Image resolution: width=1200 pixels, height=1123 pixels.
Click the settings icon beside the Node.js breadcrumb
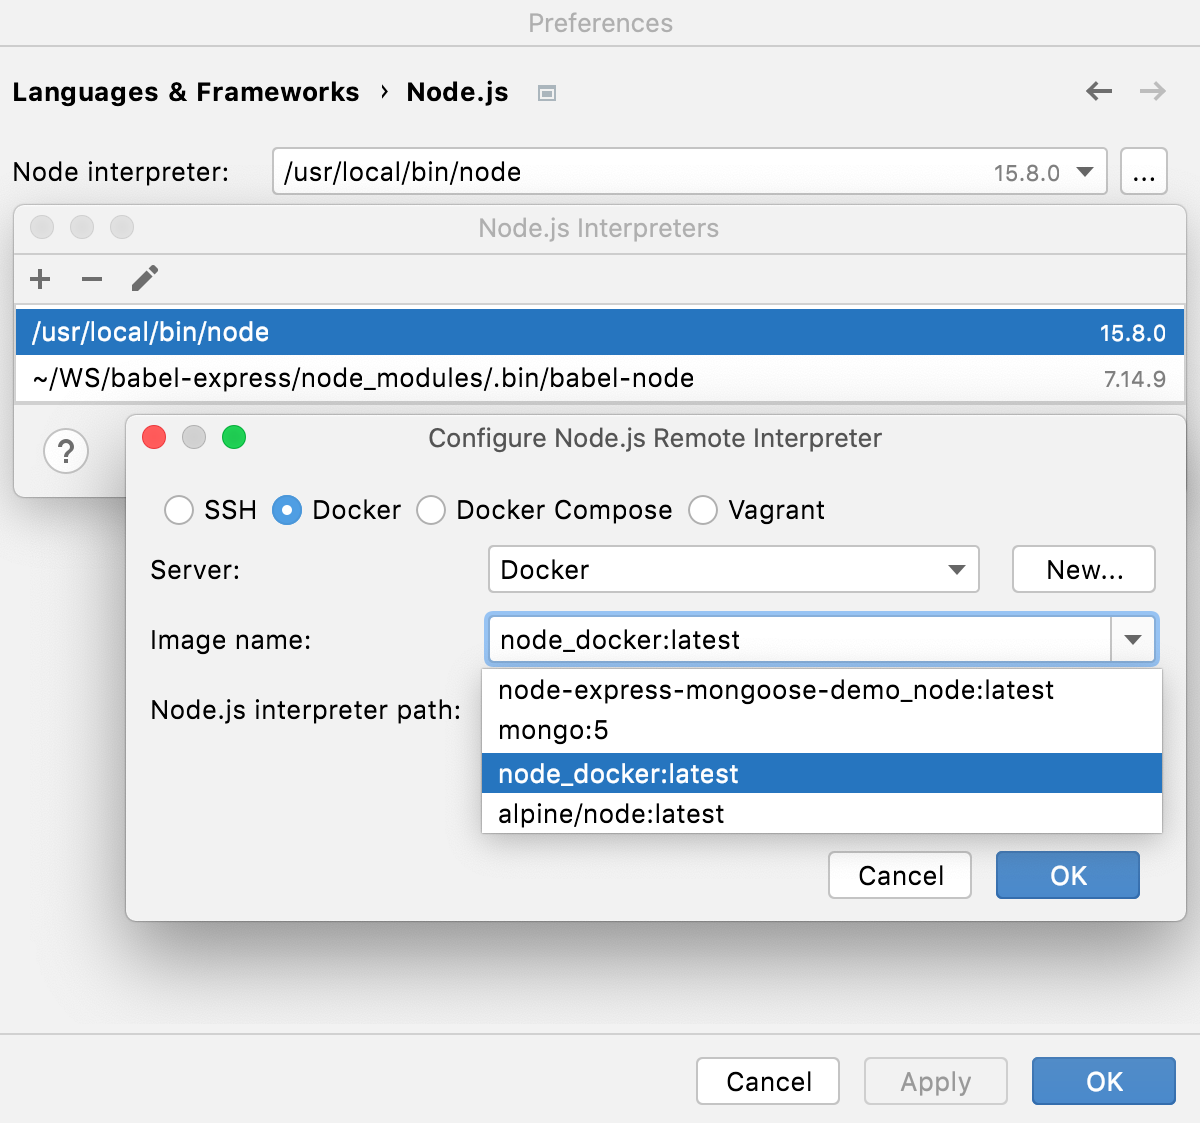point(546,92)
